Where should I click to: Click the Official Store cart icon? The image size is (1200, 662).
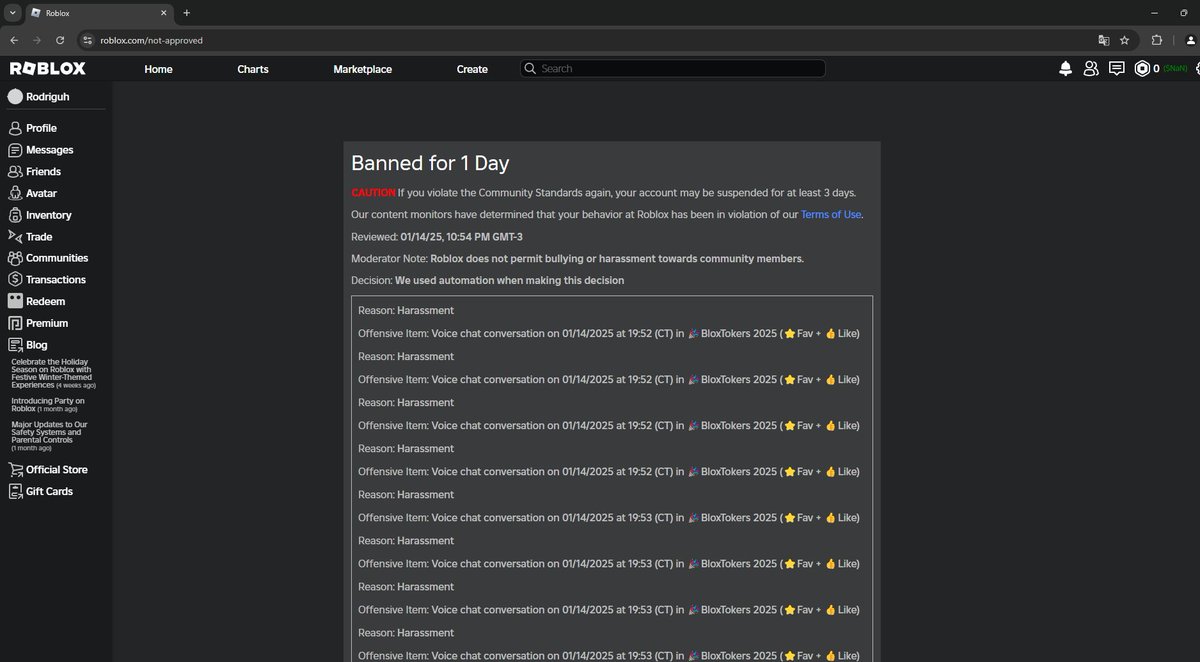click(15, 470)
